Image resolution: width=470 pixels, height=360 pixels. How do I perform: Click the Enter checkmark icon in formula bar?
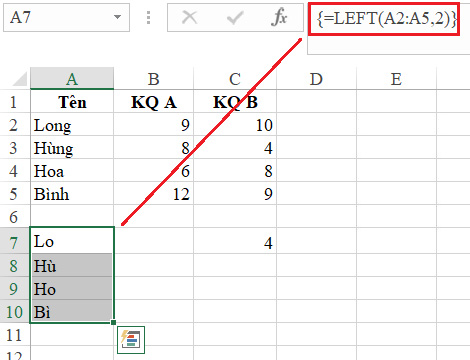click(235, 17)
